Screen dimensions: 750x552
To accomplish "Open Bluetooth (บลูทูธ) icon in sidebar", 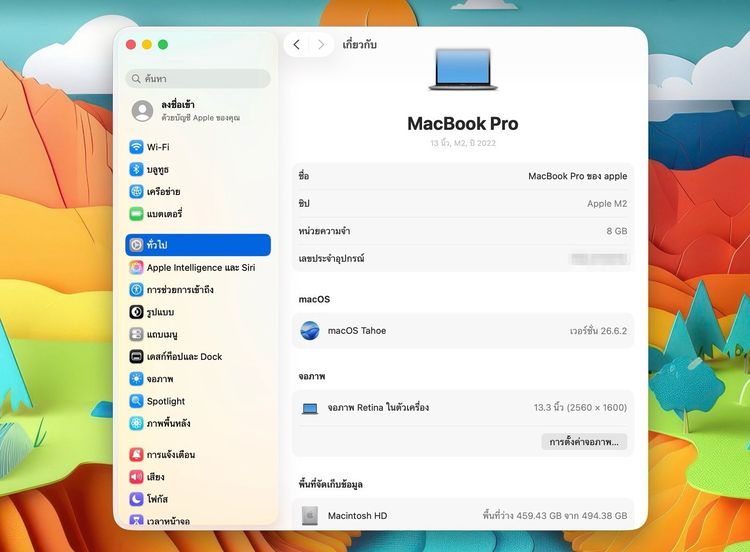I will [136, 169].
